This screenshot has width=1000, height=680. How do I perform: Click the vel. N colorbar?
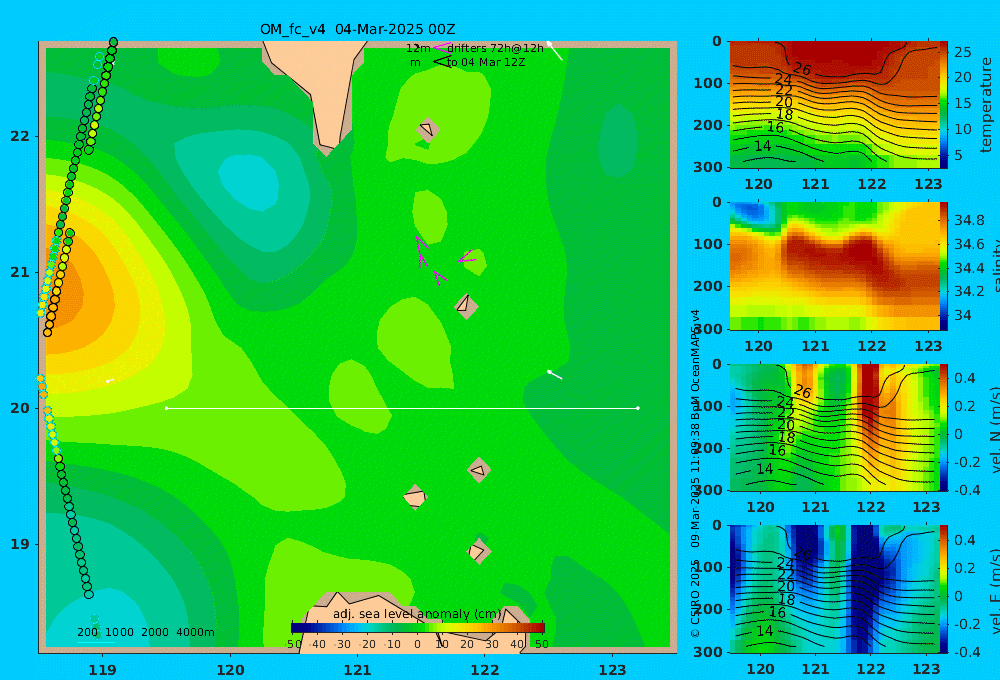pyautogui.click(x=944, y=427)
